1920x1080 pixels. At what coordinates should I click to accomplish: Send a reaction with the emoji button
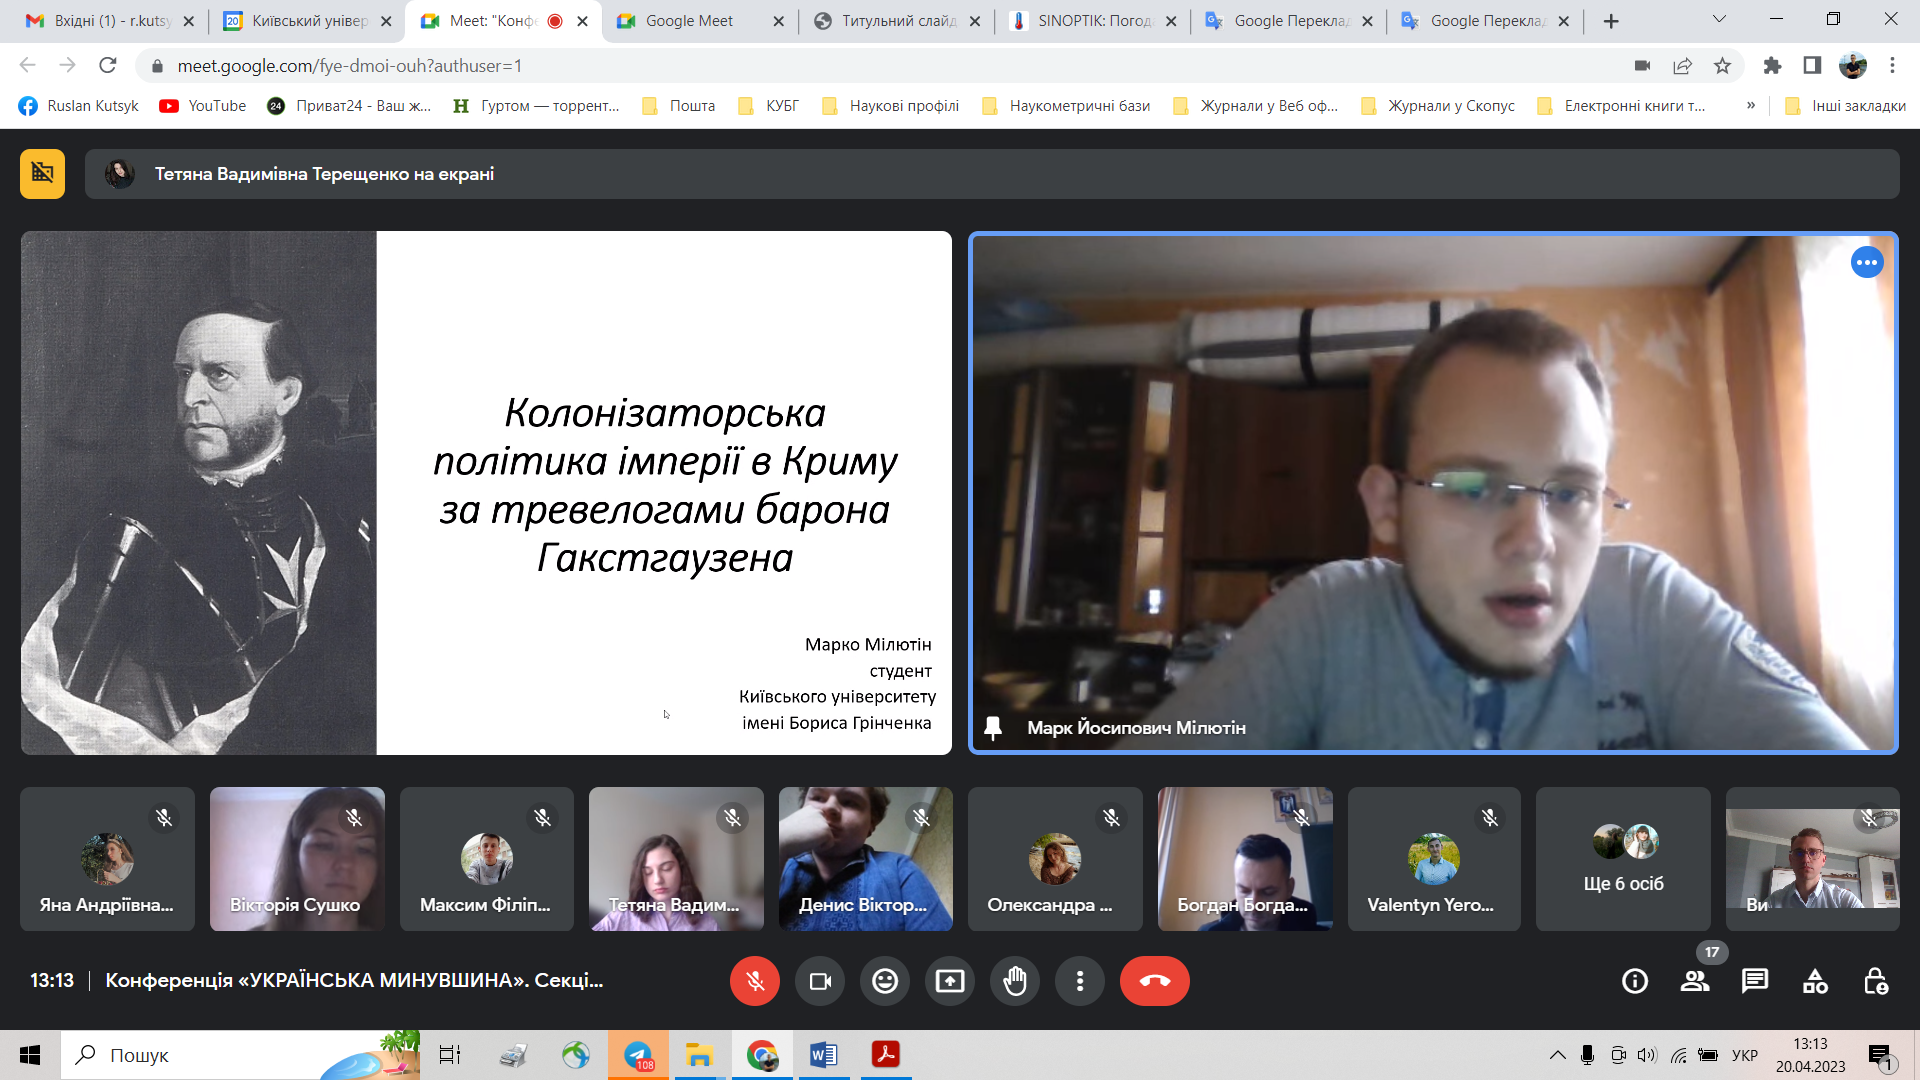(884, 981)
